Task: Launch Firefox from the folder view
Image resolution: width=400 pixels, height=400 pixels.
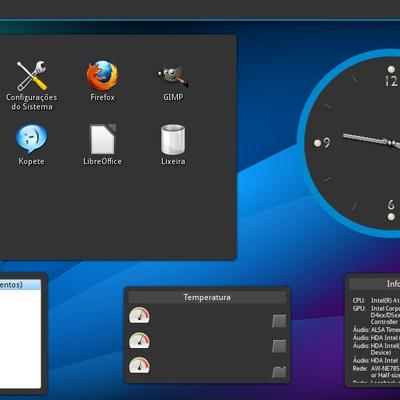Action: [102, 76]
